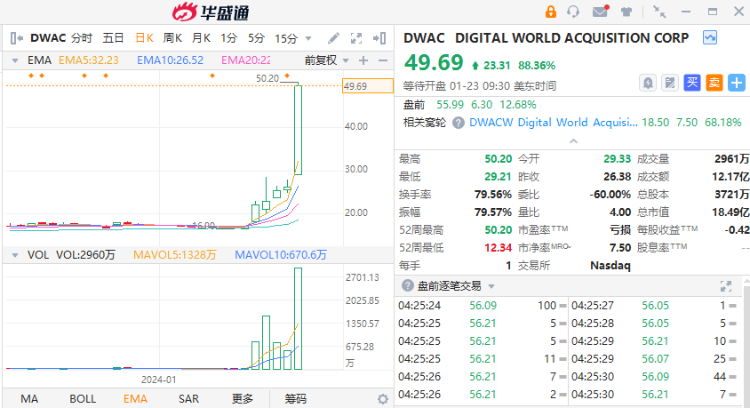
Task: Collapse the EMA indicator triangle
Action: [15, 61]
